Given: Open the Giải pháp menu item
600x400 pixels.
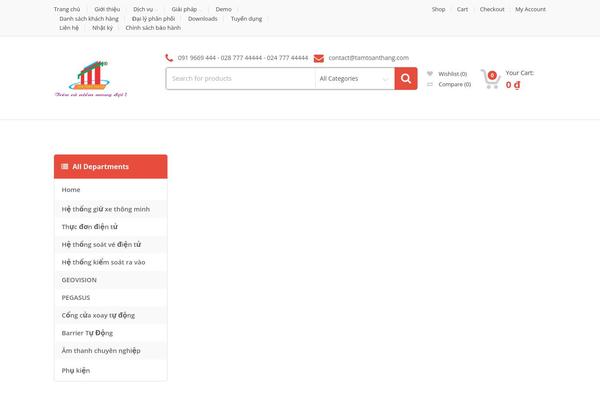Looking at the screenshot, I should tap(184, 9).
